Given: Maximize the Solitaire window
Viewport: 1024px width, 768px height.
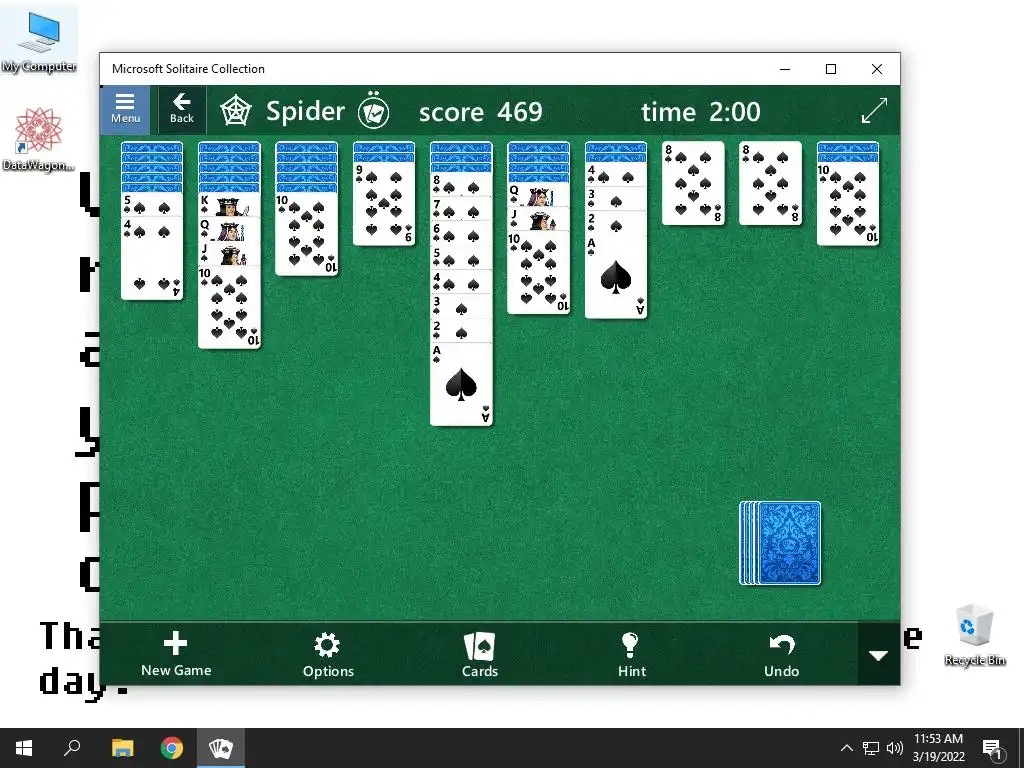Looking at the screenshot, I should (831, 69).
